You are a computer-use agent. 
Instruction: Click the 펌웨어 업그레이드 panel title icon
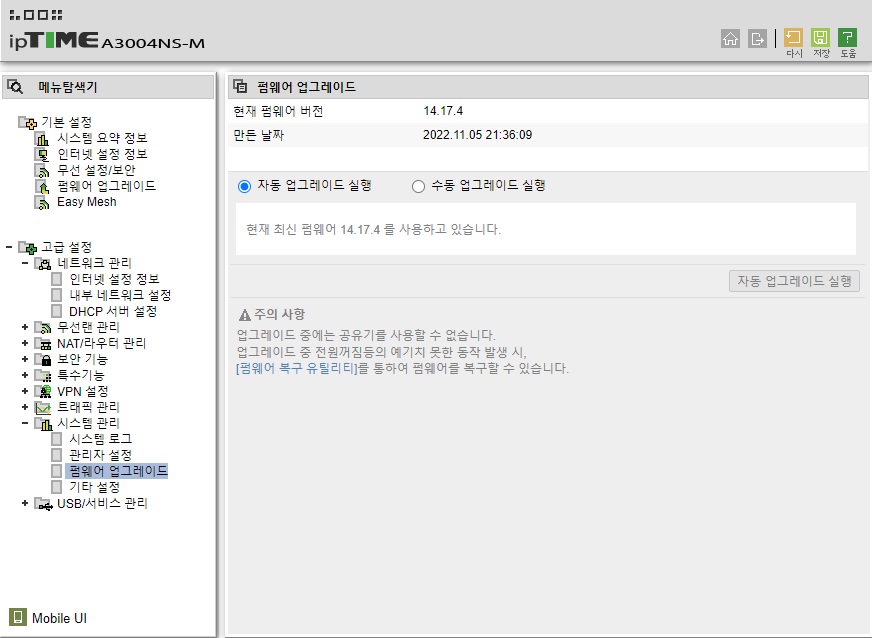click(240, 86)
